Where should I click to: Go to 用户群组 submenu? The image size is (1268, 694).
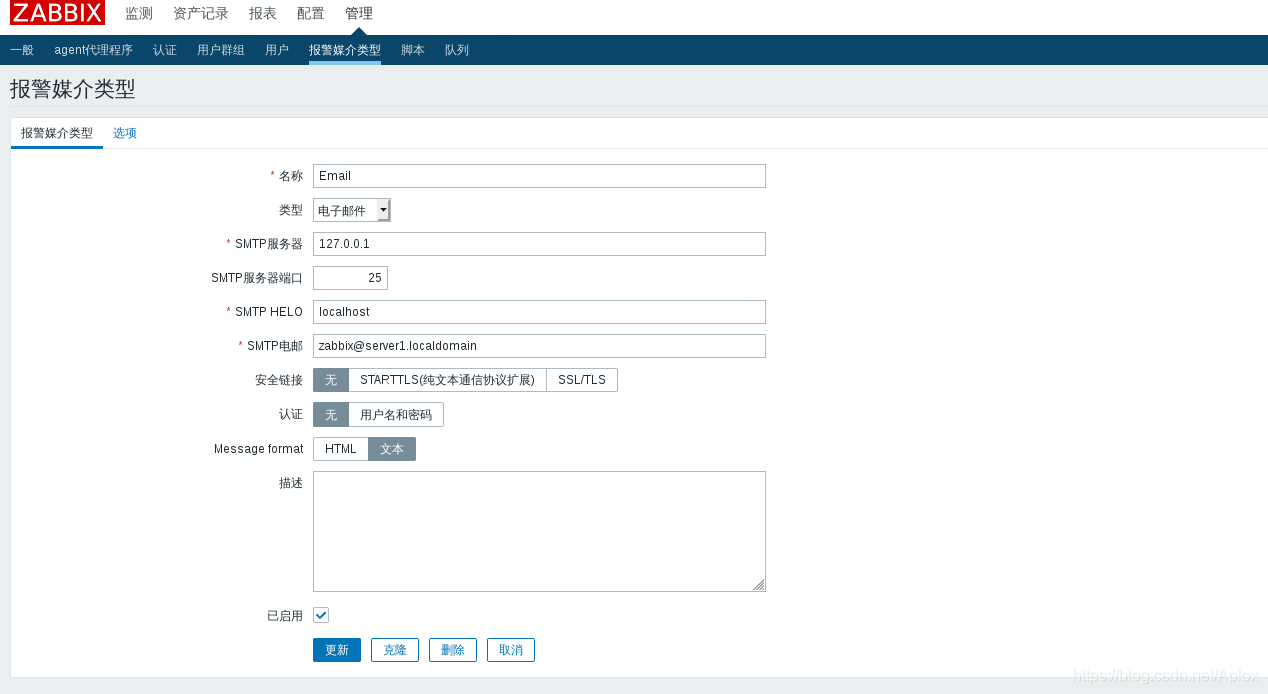(221, 50)
